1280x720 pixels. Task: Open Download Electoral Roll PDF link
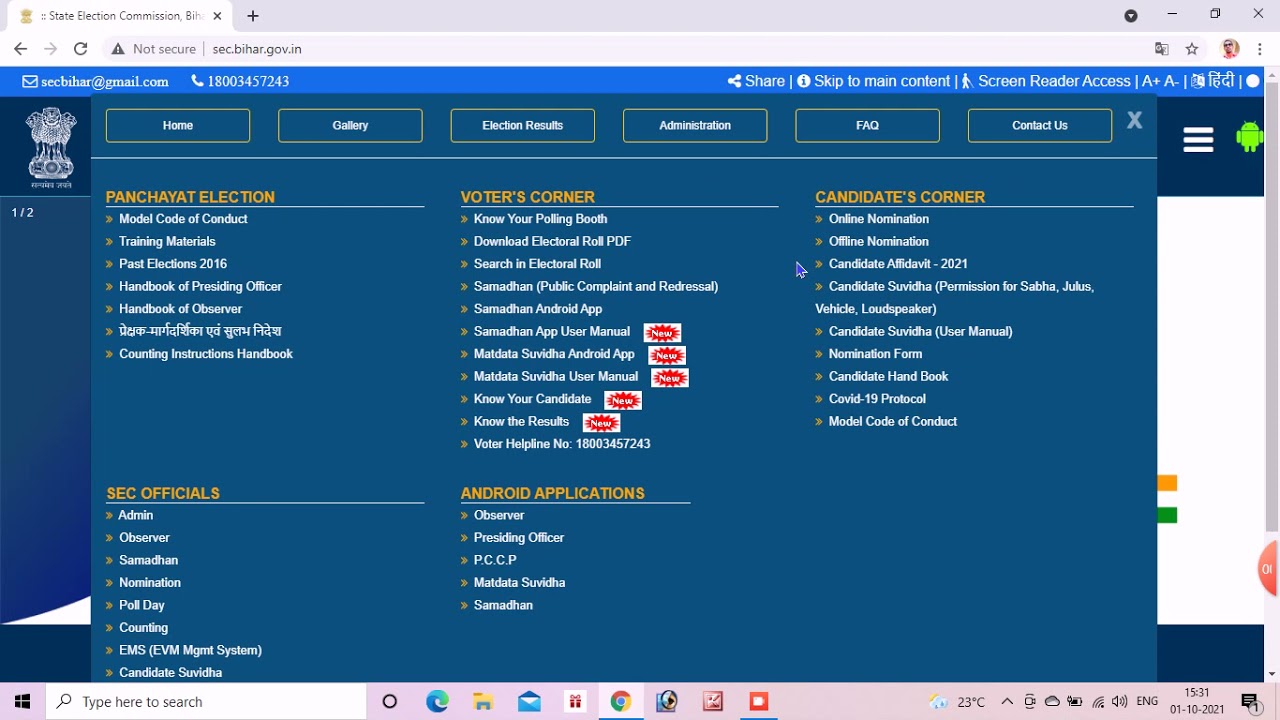click(552, 241)
